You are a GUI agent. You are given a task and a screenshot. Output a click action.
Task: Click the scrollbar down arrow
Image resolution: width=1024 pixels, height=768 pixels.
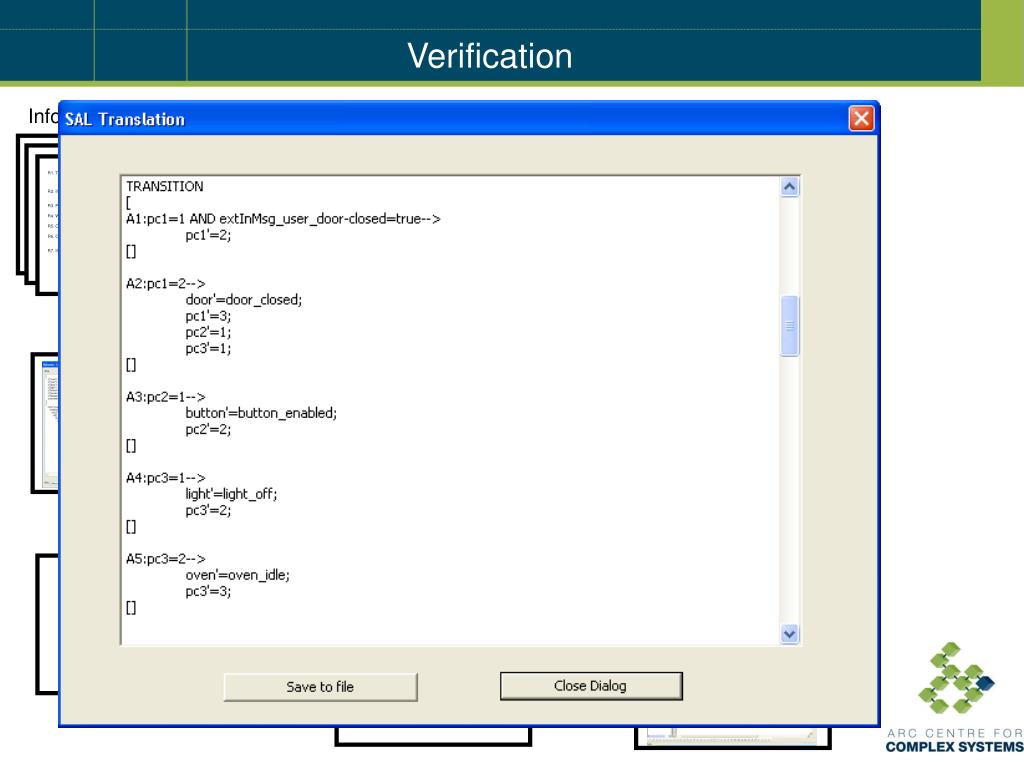point(789,633)
